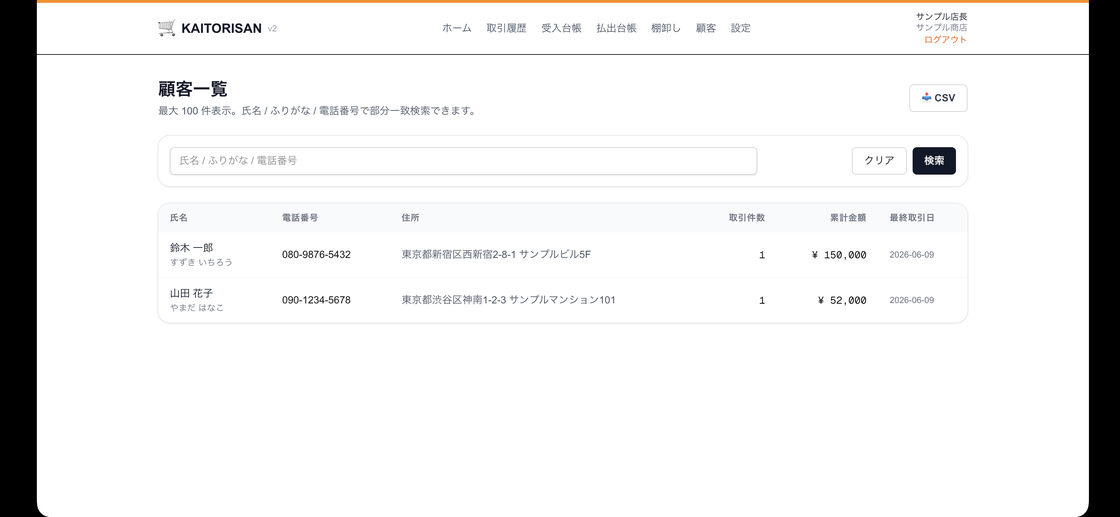Focus the 氏名 / ふりがな / 電話番号 search field
Image resolution: width=1120 pixels, height=517 pixels.
(463, 161)
